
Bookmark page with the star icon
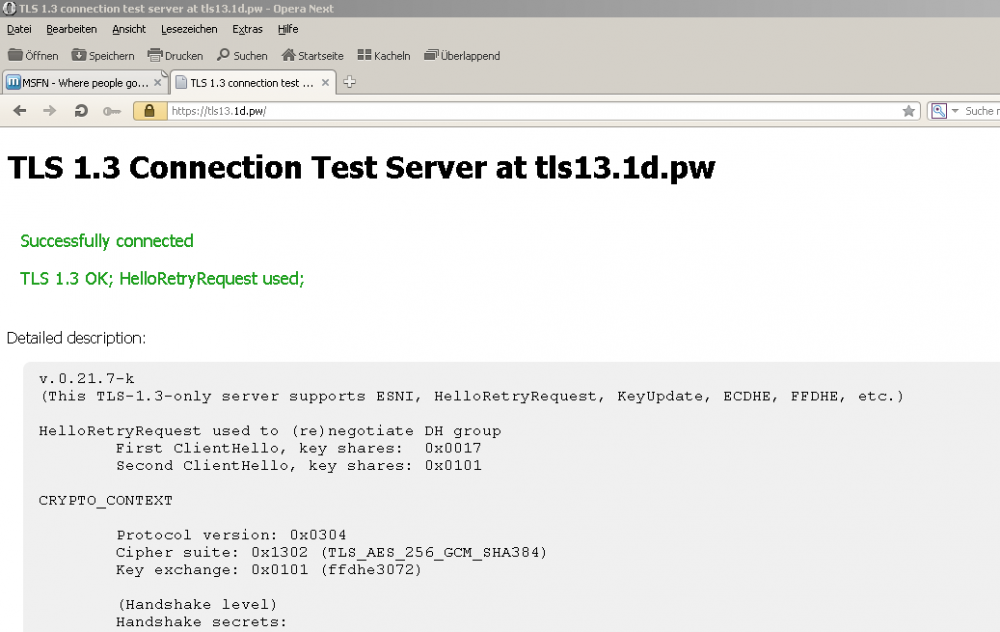(908, 111)
